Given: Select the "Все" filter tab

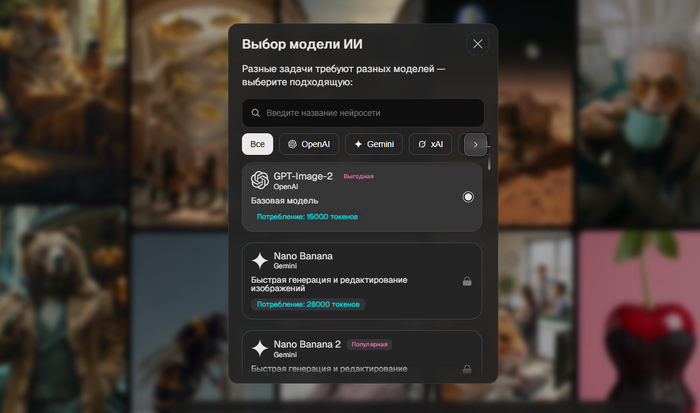Looking at the screenshot, I should click(x=258, y=144).
